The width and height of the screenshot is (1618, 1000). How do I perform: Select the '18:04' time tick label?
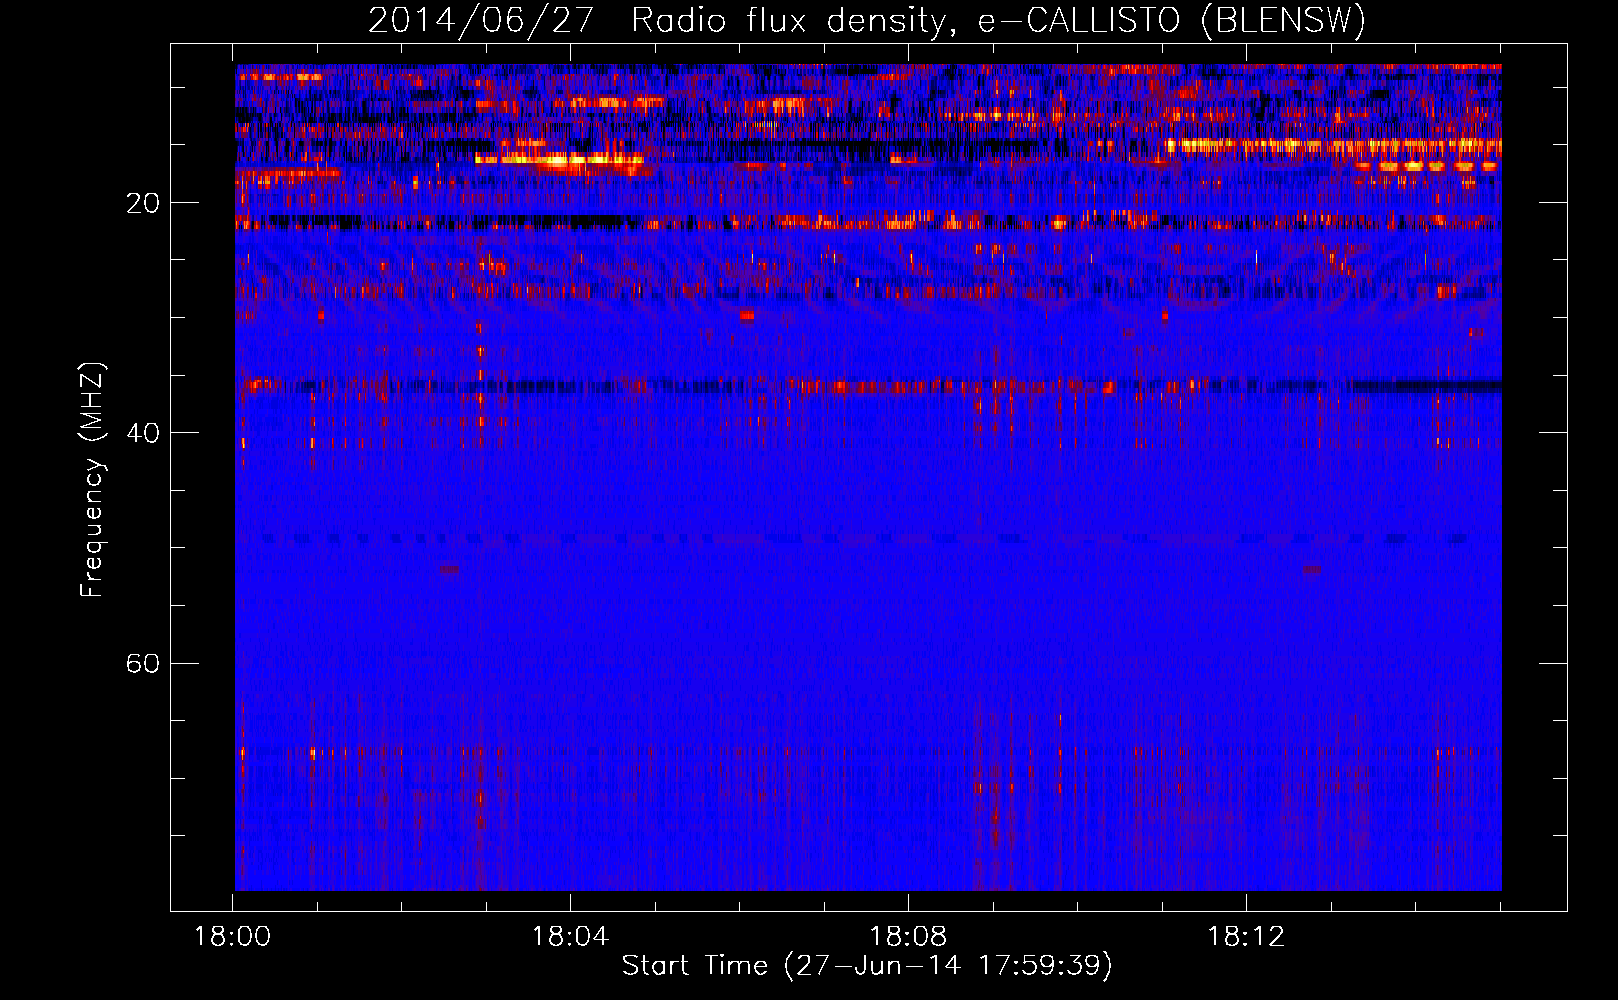click(570, 937)
